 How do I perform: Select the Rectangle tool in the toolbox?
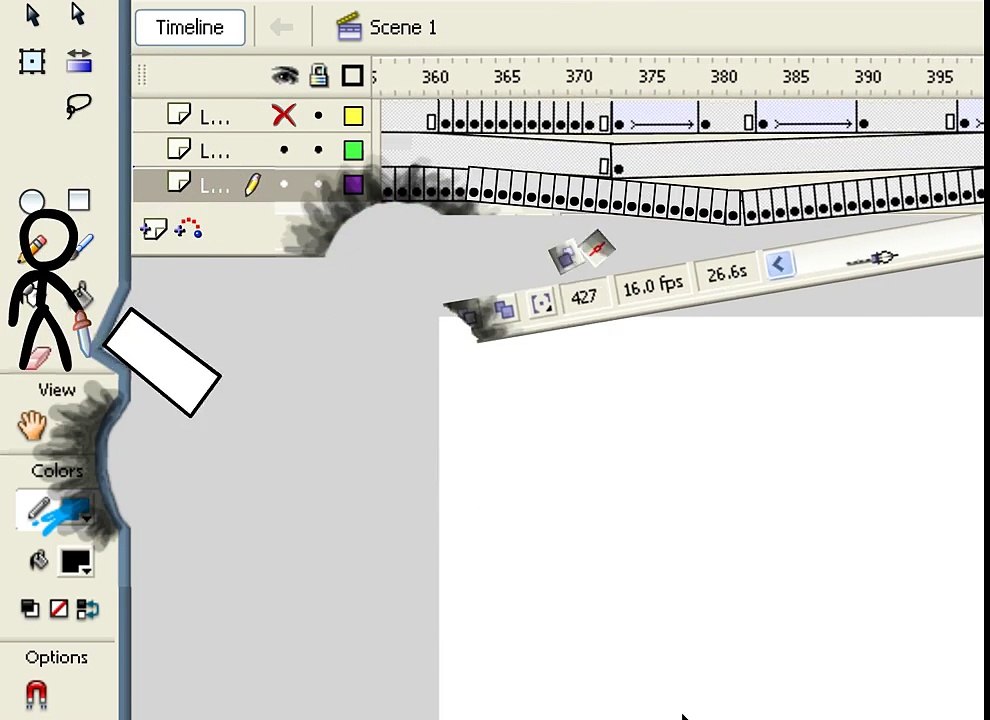click(x=79, y=200)
